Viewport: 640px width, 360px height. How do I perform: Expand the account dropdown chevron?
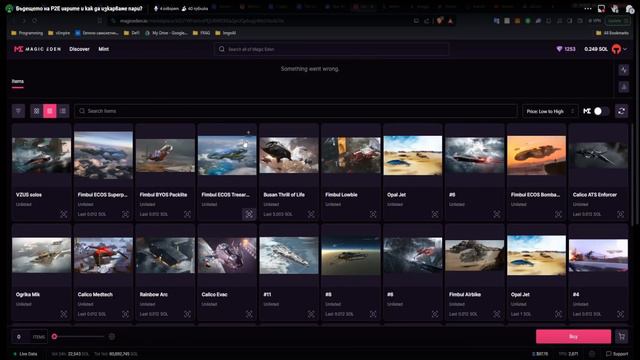click(x=625, y=49)
